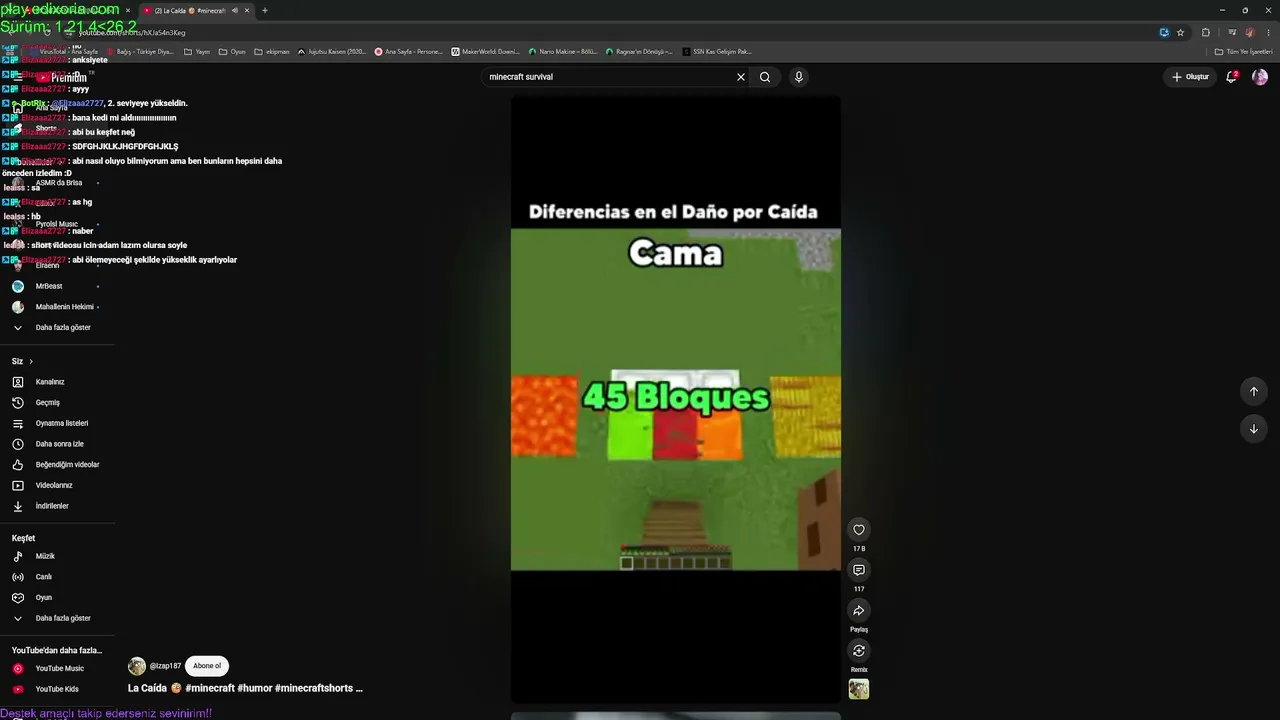1280x720 pixels.
Task: Open the Nano Makine bookmark
Action: pos(563,51)
